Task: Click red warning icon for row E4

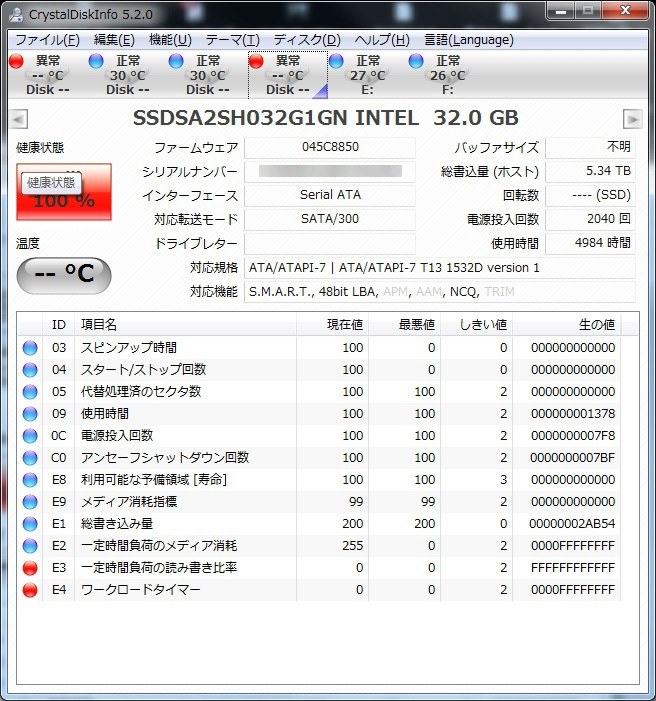Action: [30, 590]
